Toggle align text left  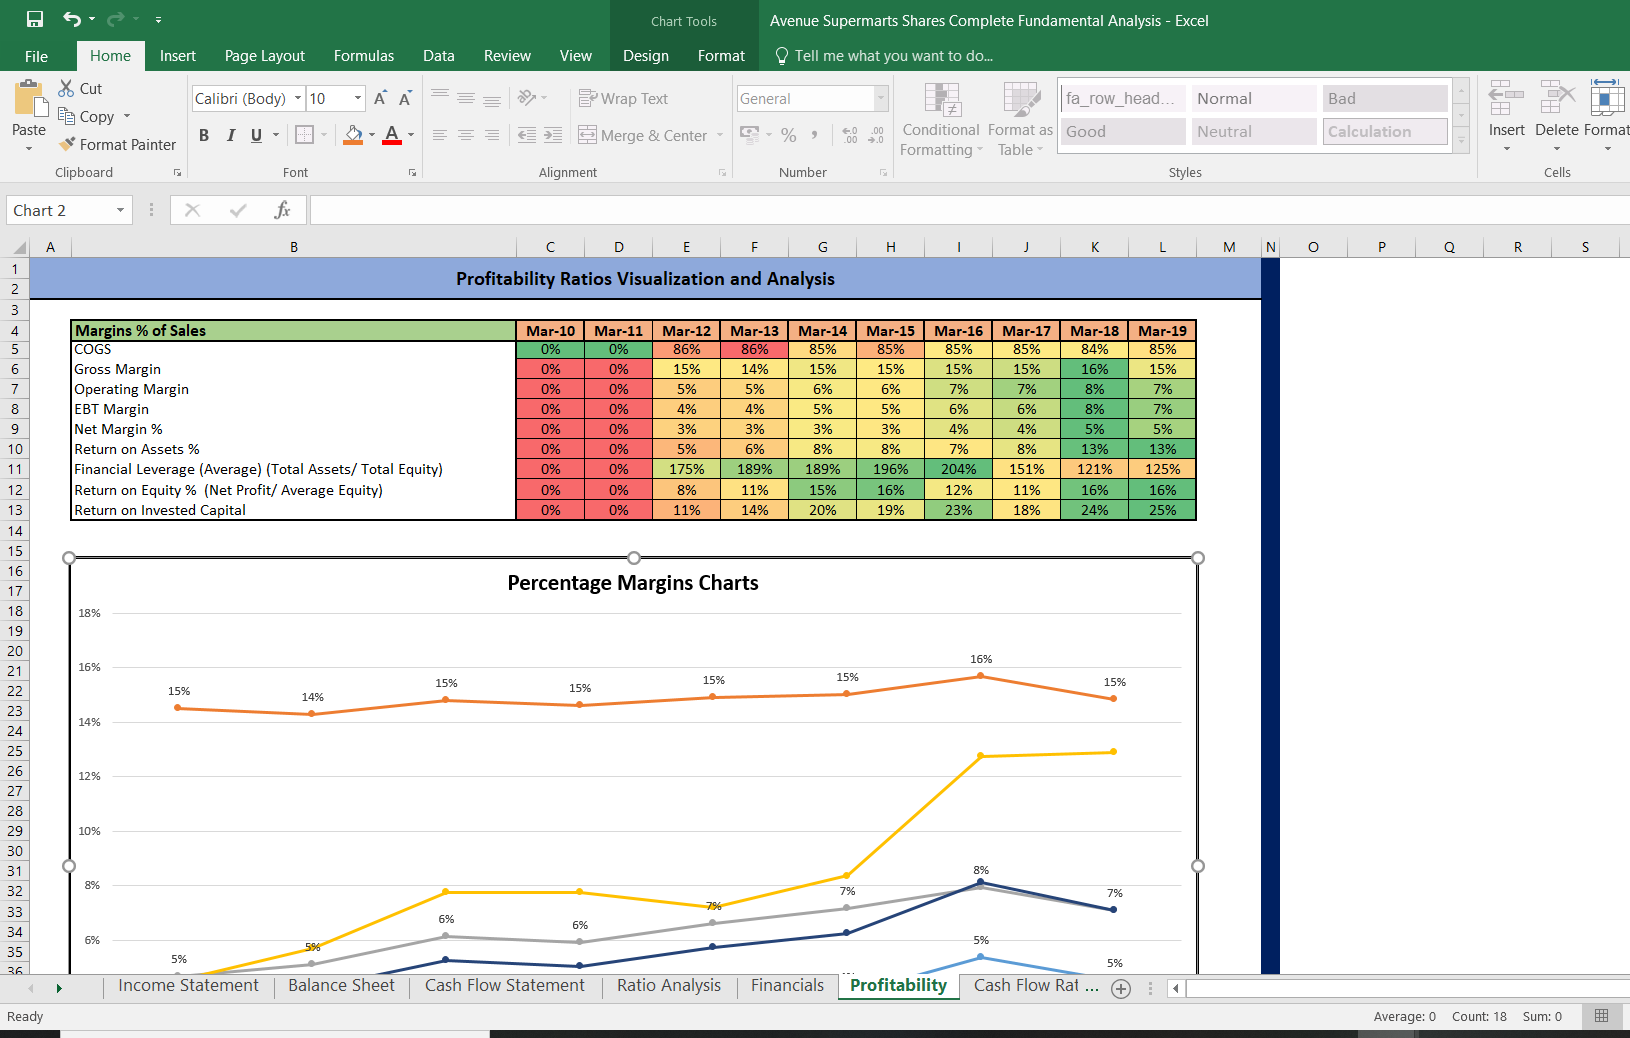[440, 135]
